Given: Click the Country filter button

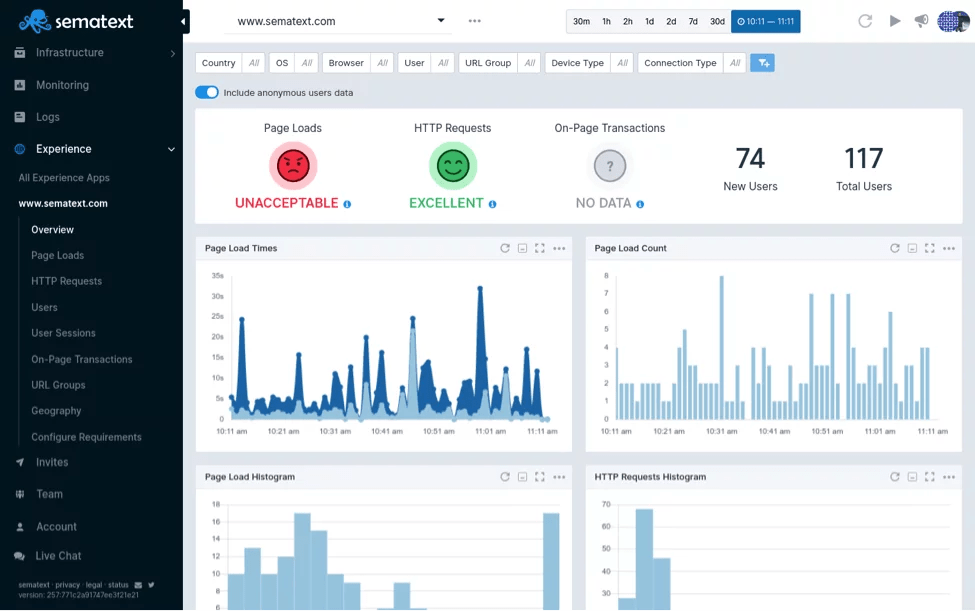Looking at the screenshot, I should 218,63.
